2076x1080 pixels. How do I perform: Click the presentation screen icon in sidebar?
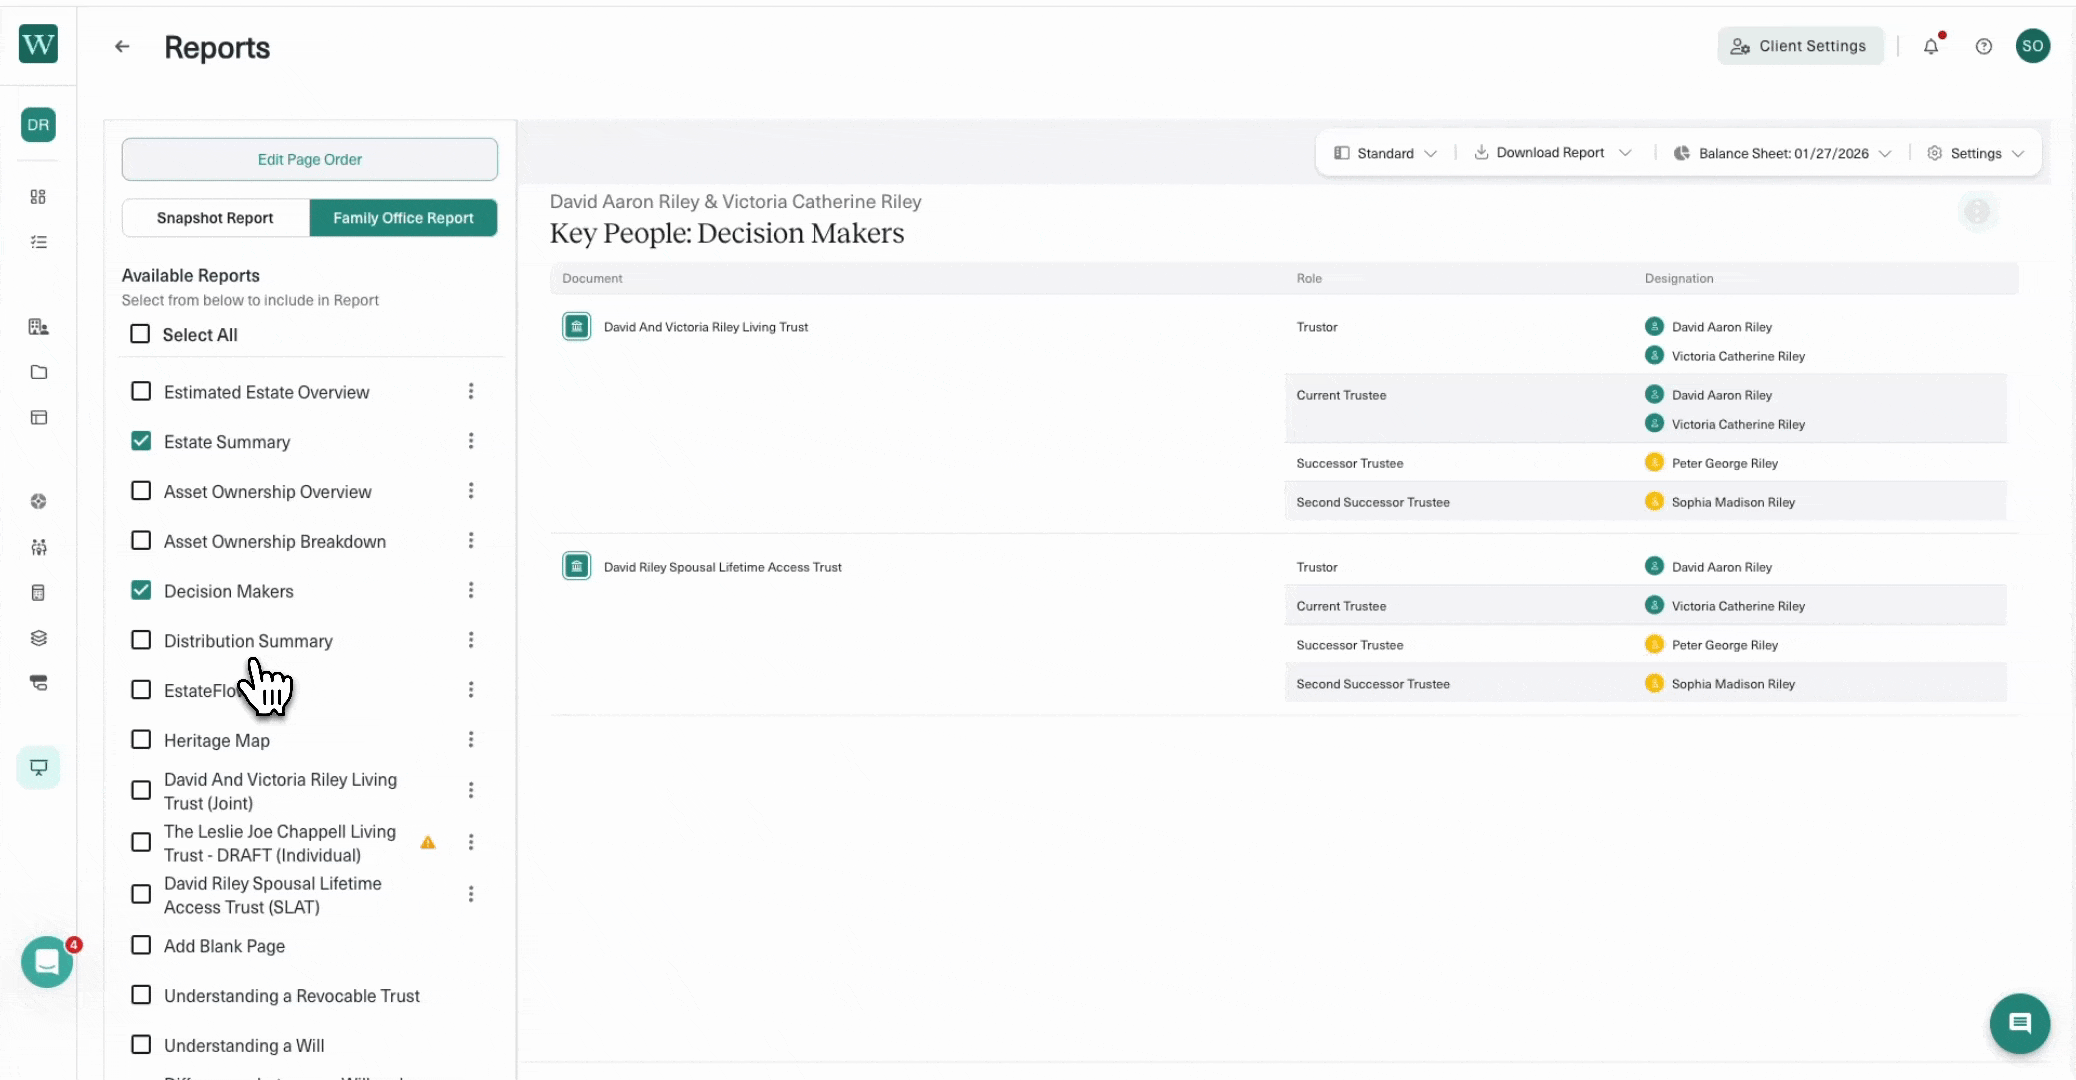coord(38,768)
